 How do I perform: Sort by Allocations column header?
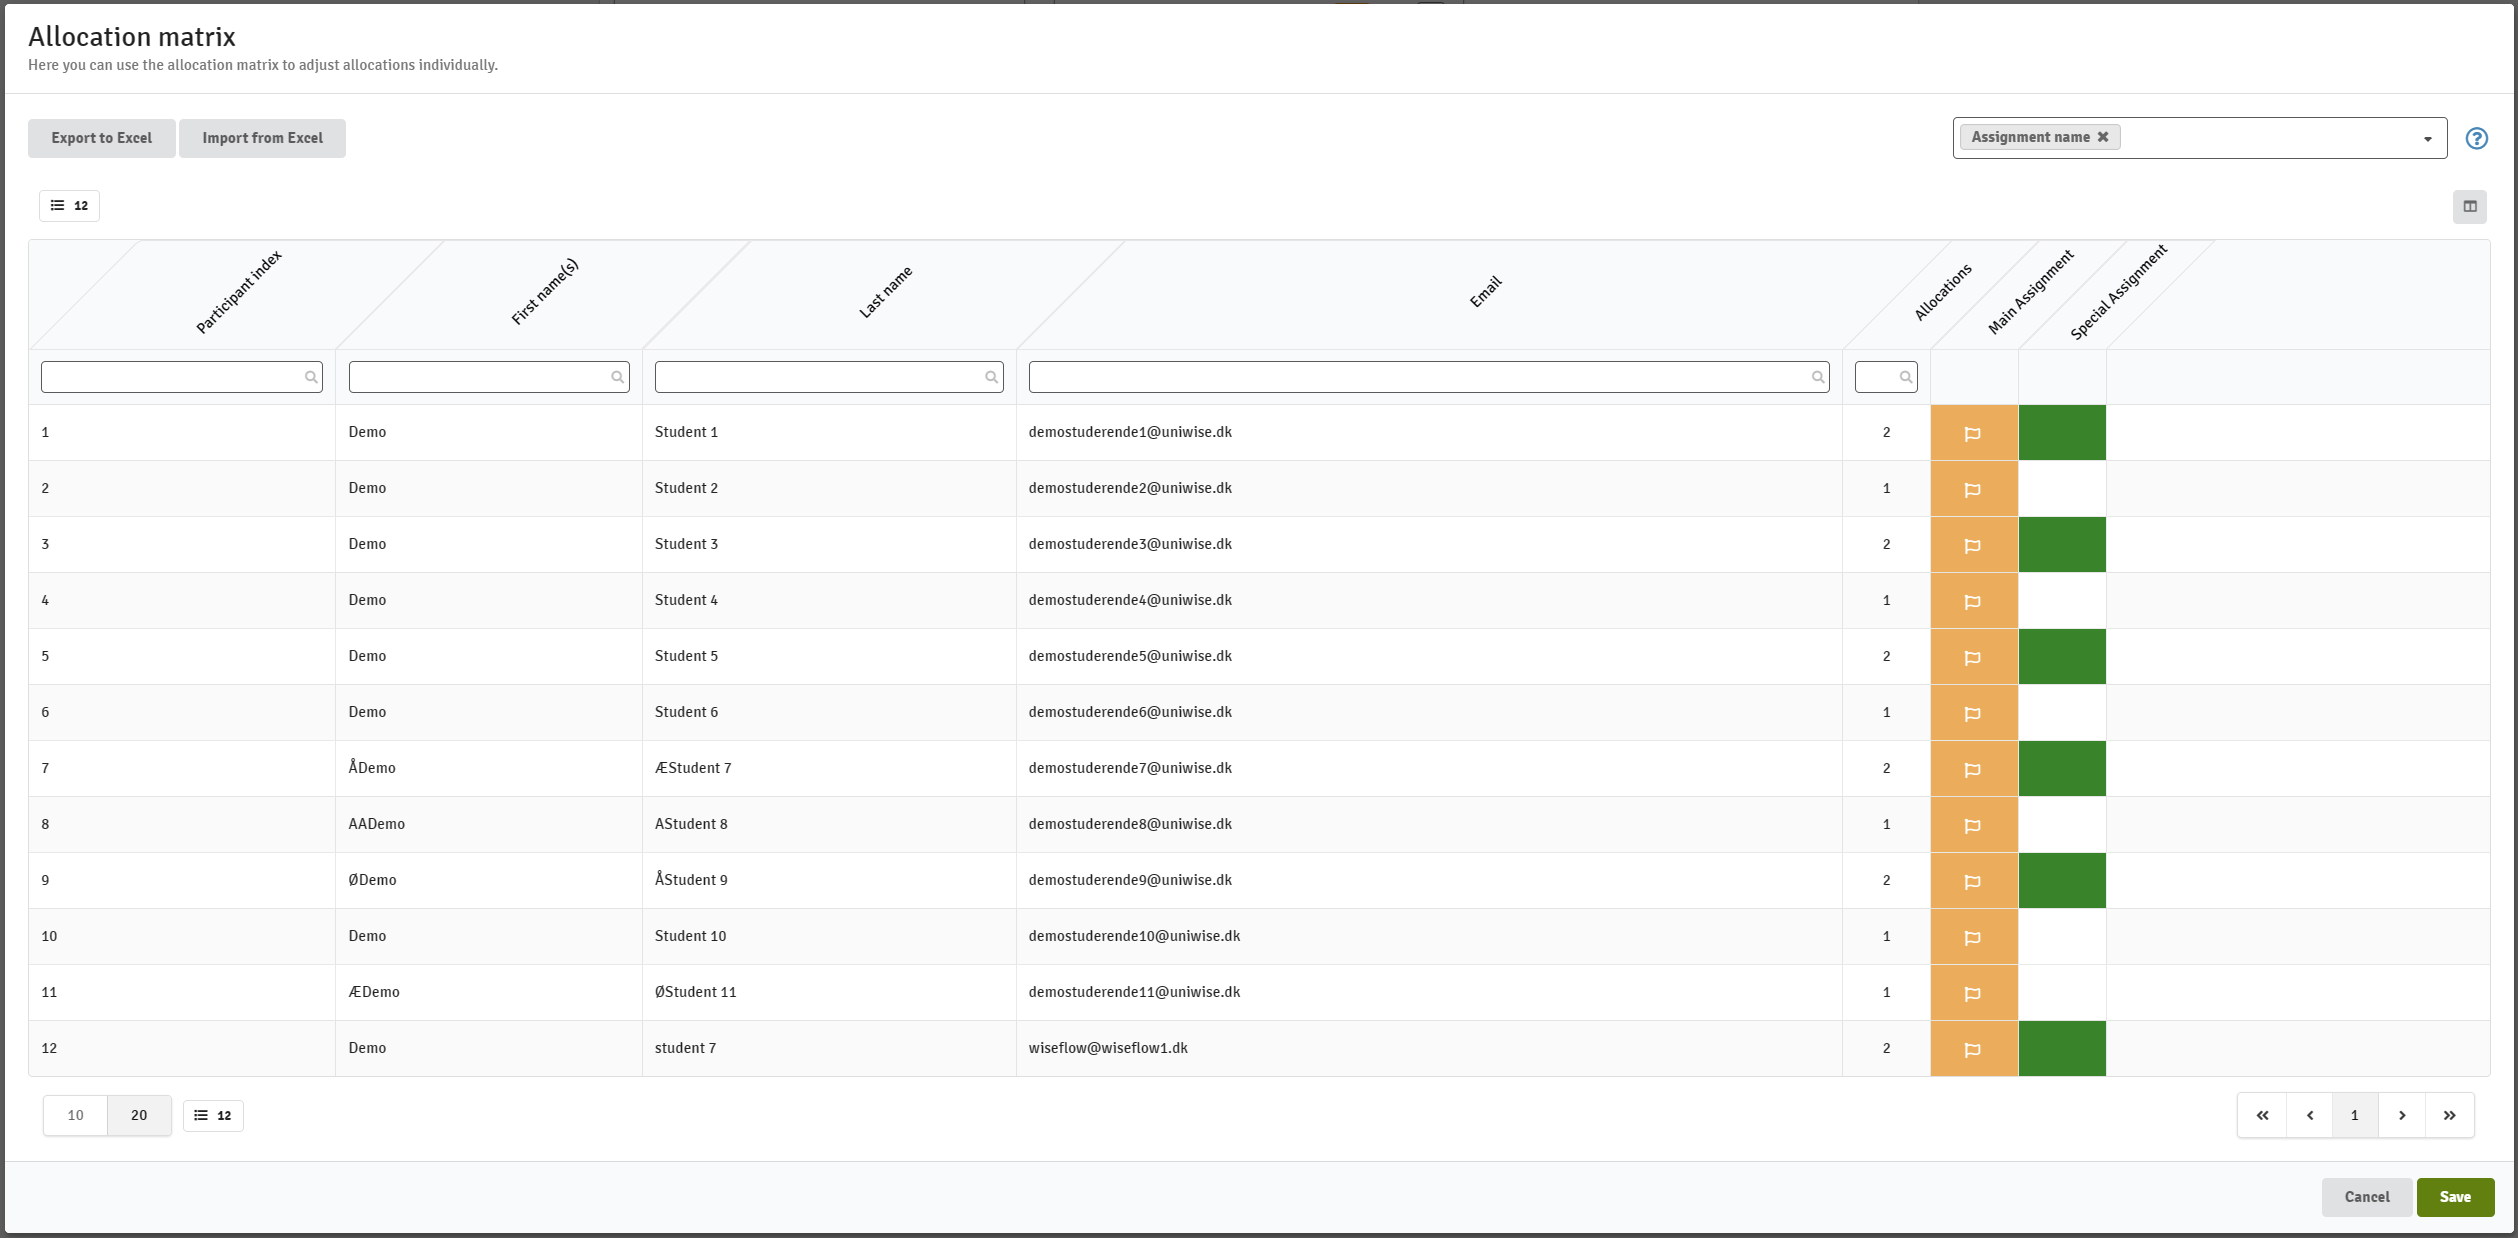point(1942,292)
